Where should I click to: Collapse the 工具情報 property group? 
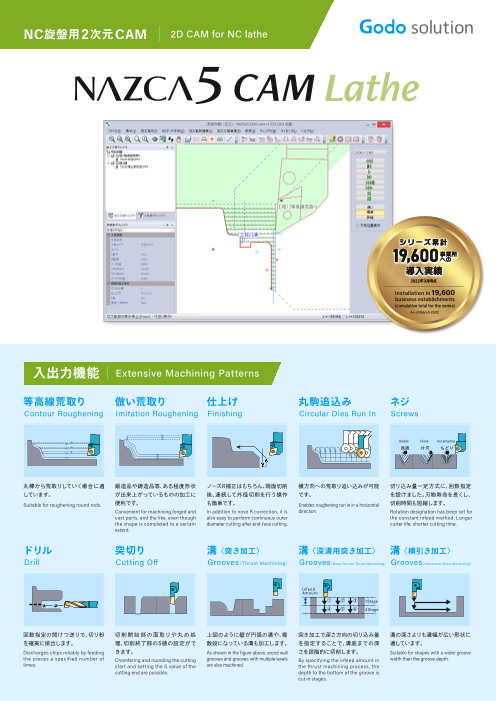tap(108, 235)
